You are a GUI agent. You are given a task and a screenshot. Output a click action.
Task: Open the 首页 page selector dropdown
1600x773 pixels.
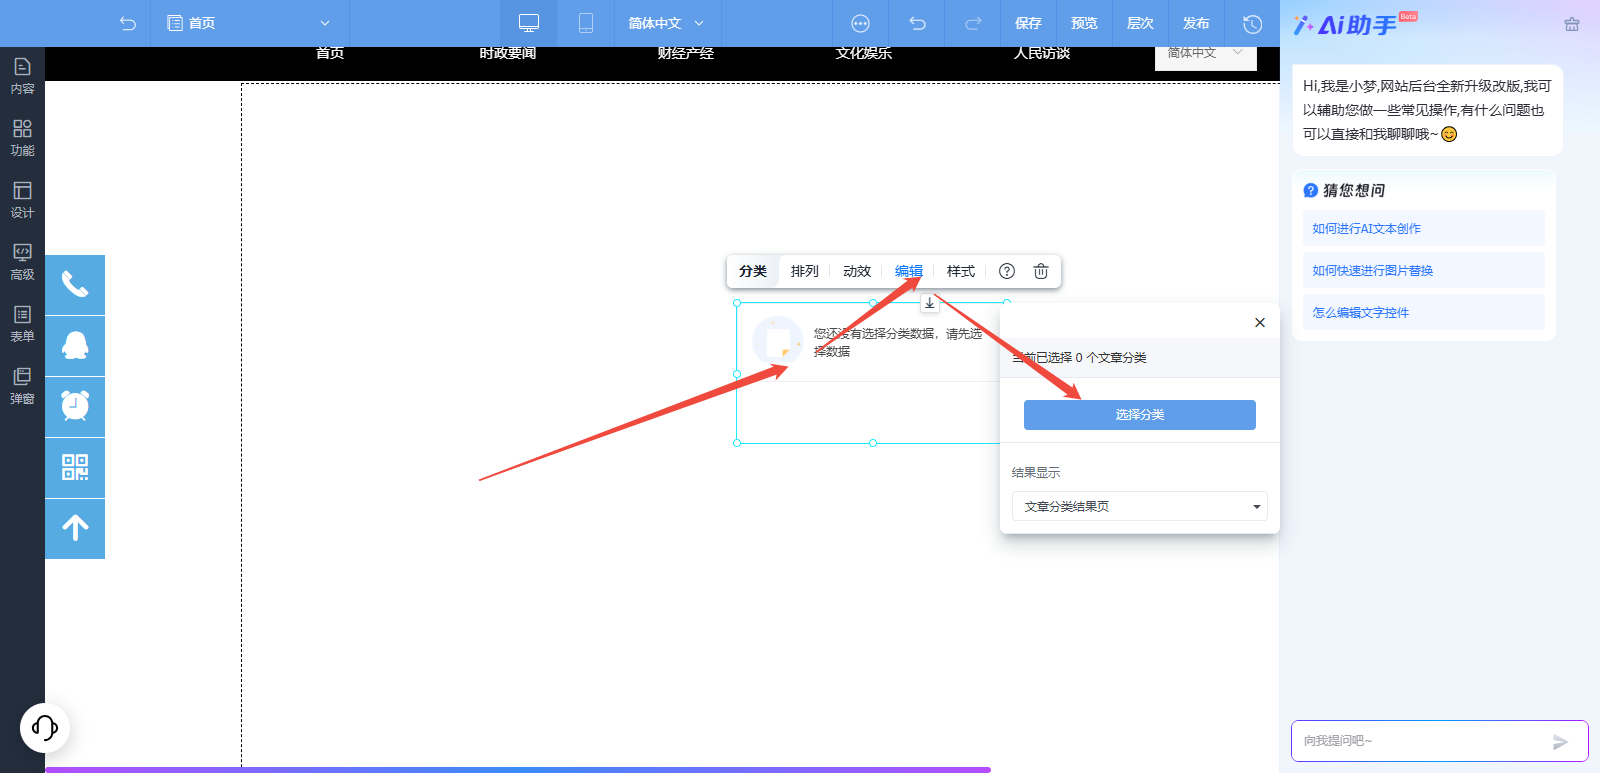(249, 23)
